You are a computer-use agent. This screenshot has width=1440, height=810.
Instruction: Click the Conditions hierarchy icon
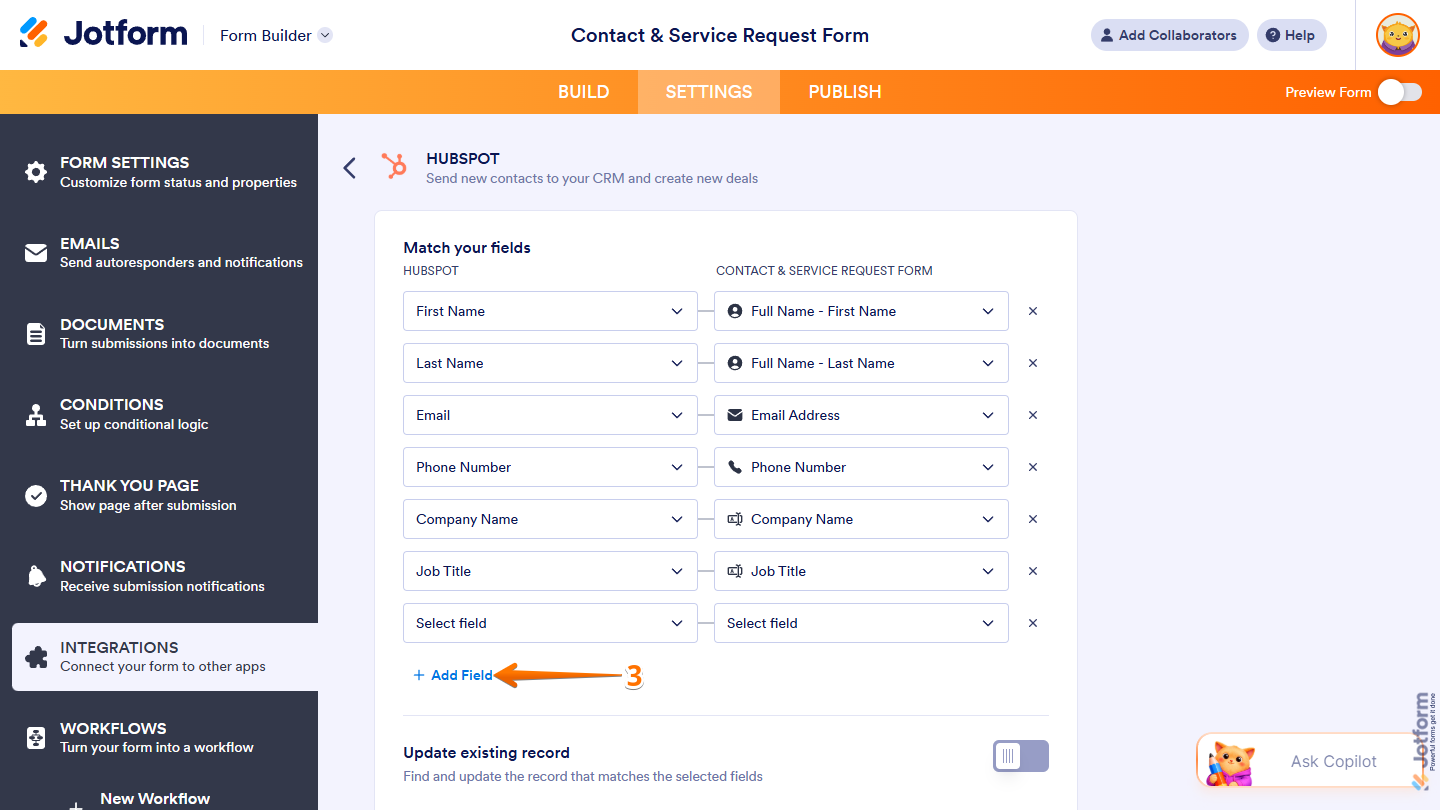36,415
